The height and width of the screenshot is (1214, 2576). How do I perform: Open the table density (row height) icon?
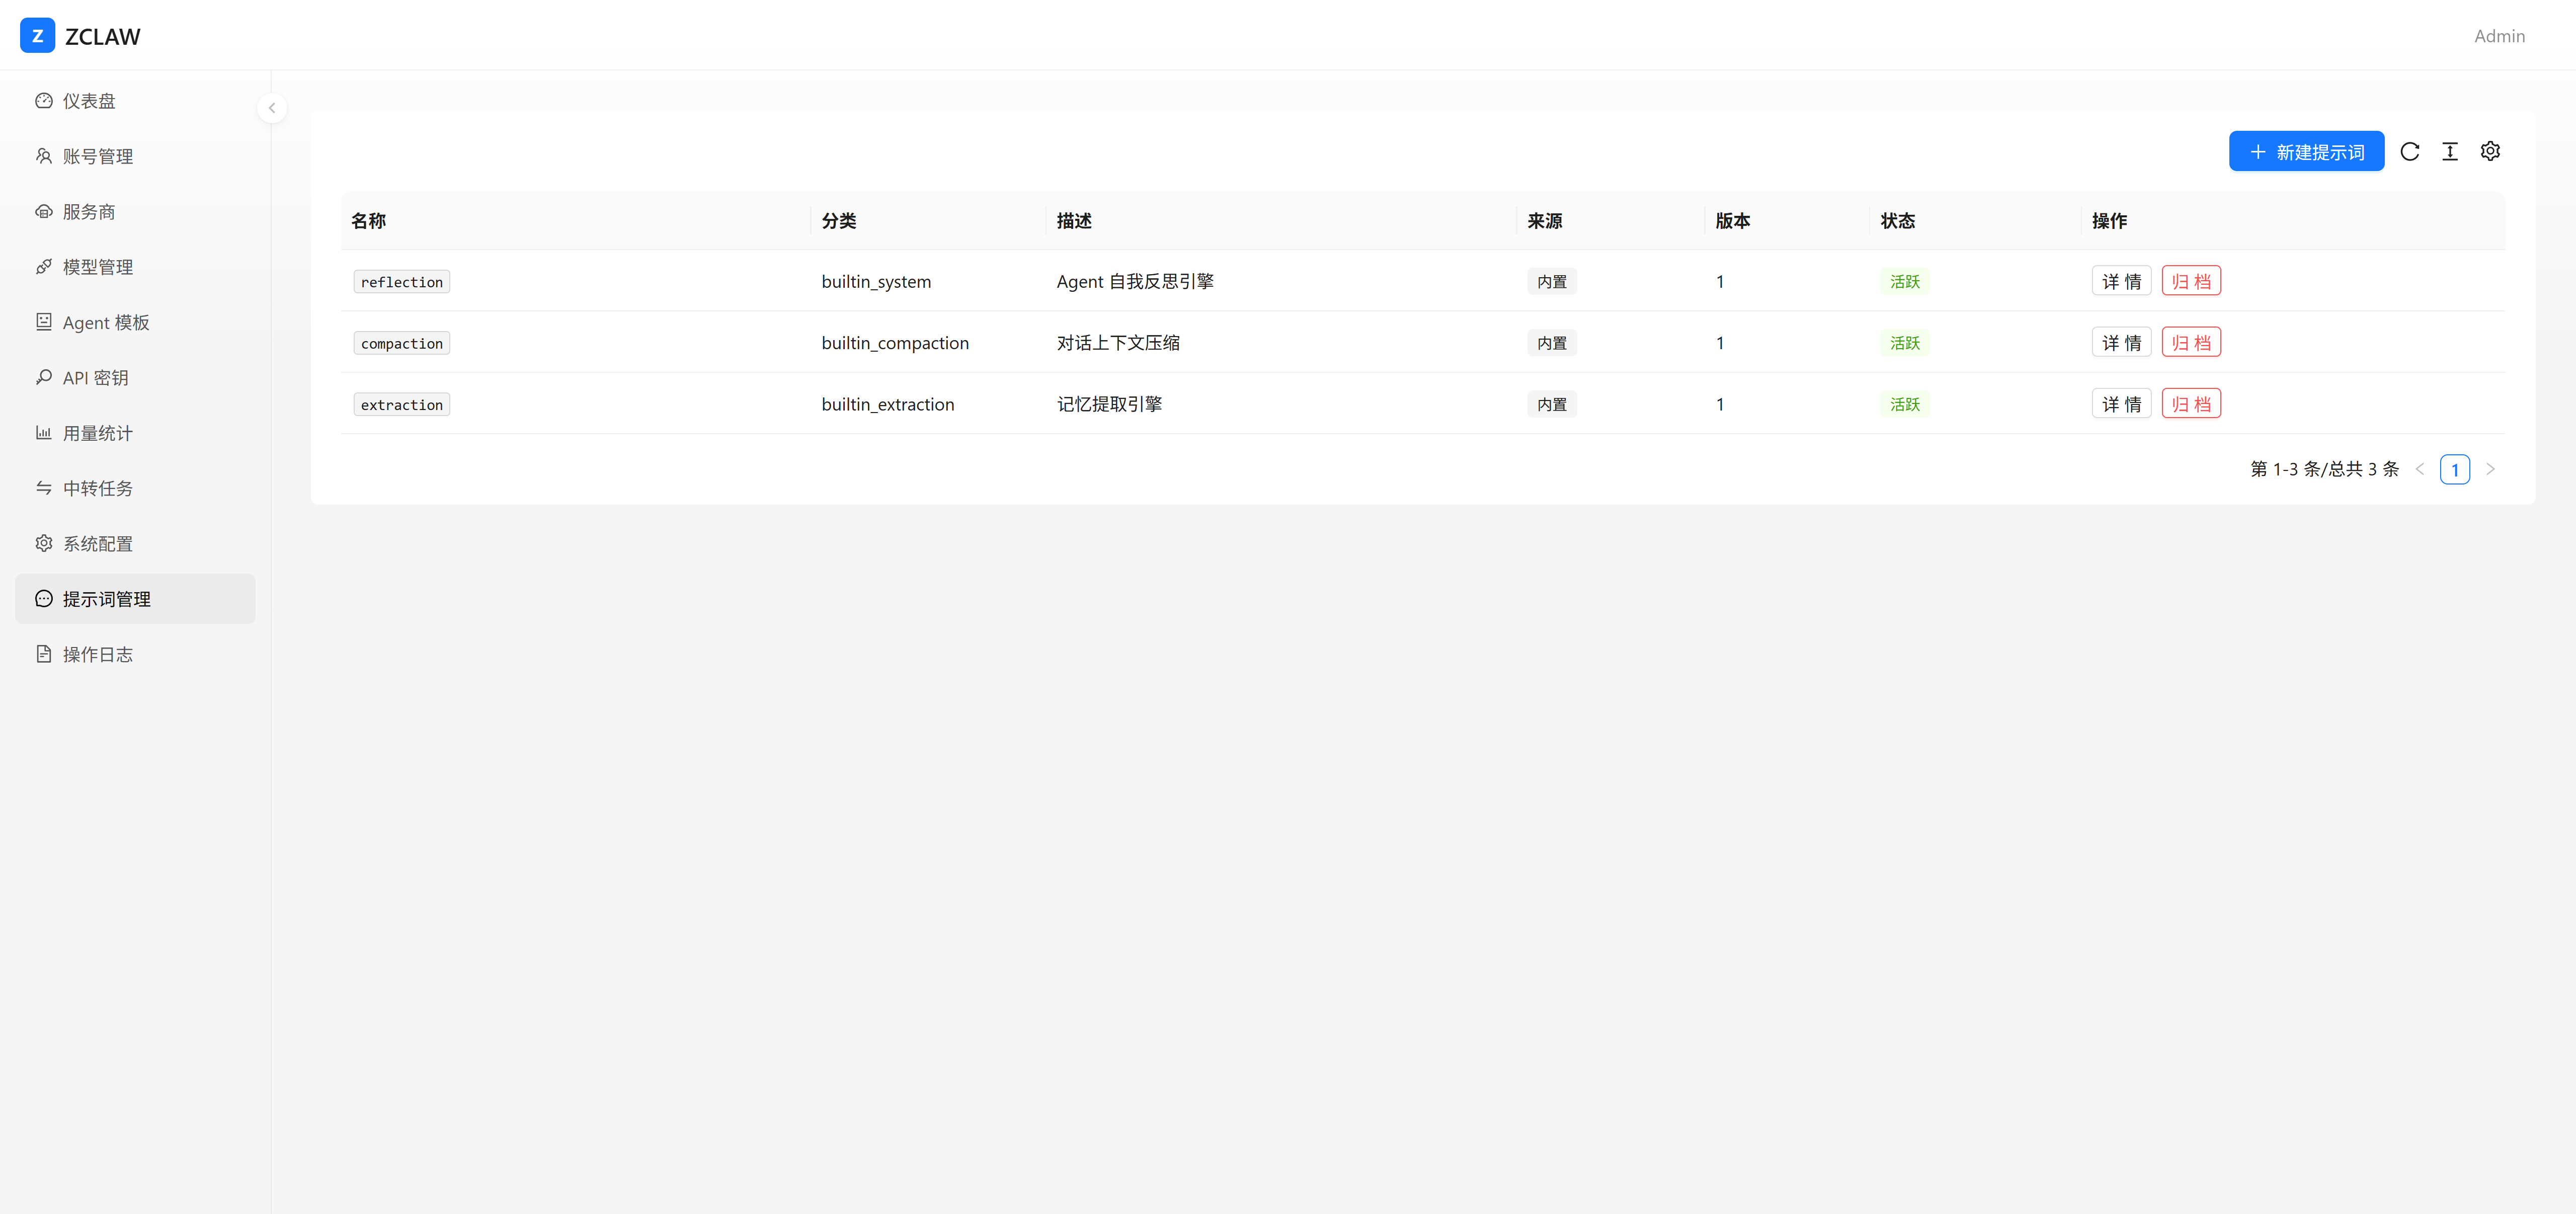pos(2449,151)
